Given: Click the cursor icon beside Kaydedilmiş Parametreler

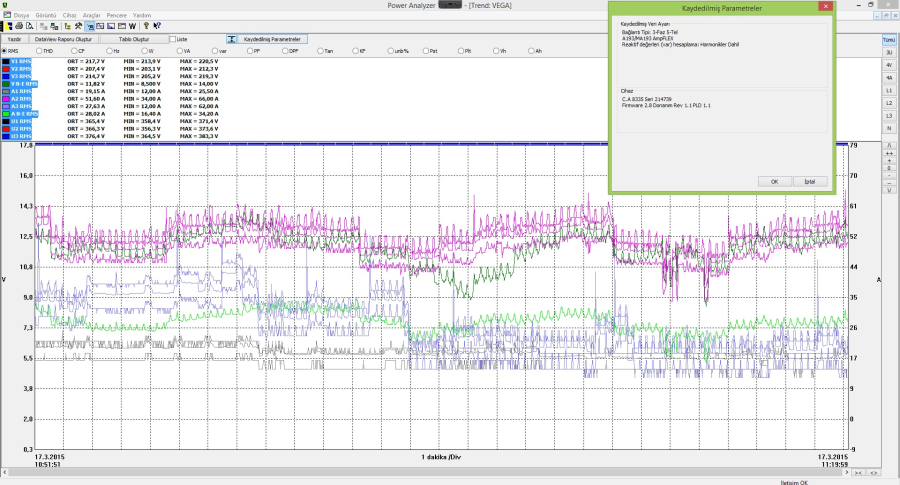Looking at the screenshot, I should pyautogui.click(x=231, y=39).
